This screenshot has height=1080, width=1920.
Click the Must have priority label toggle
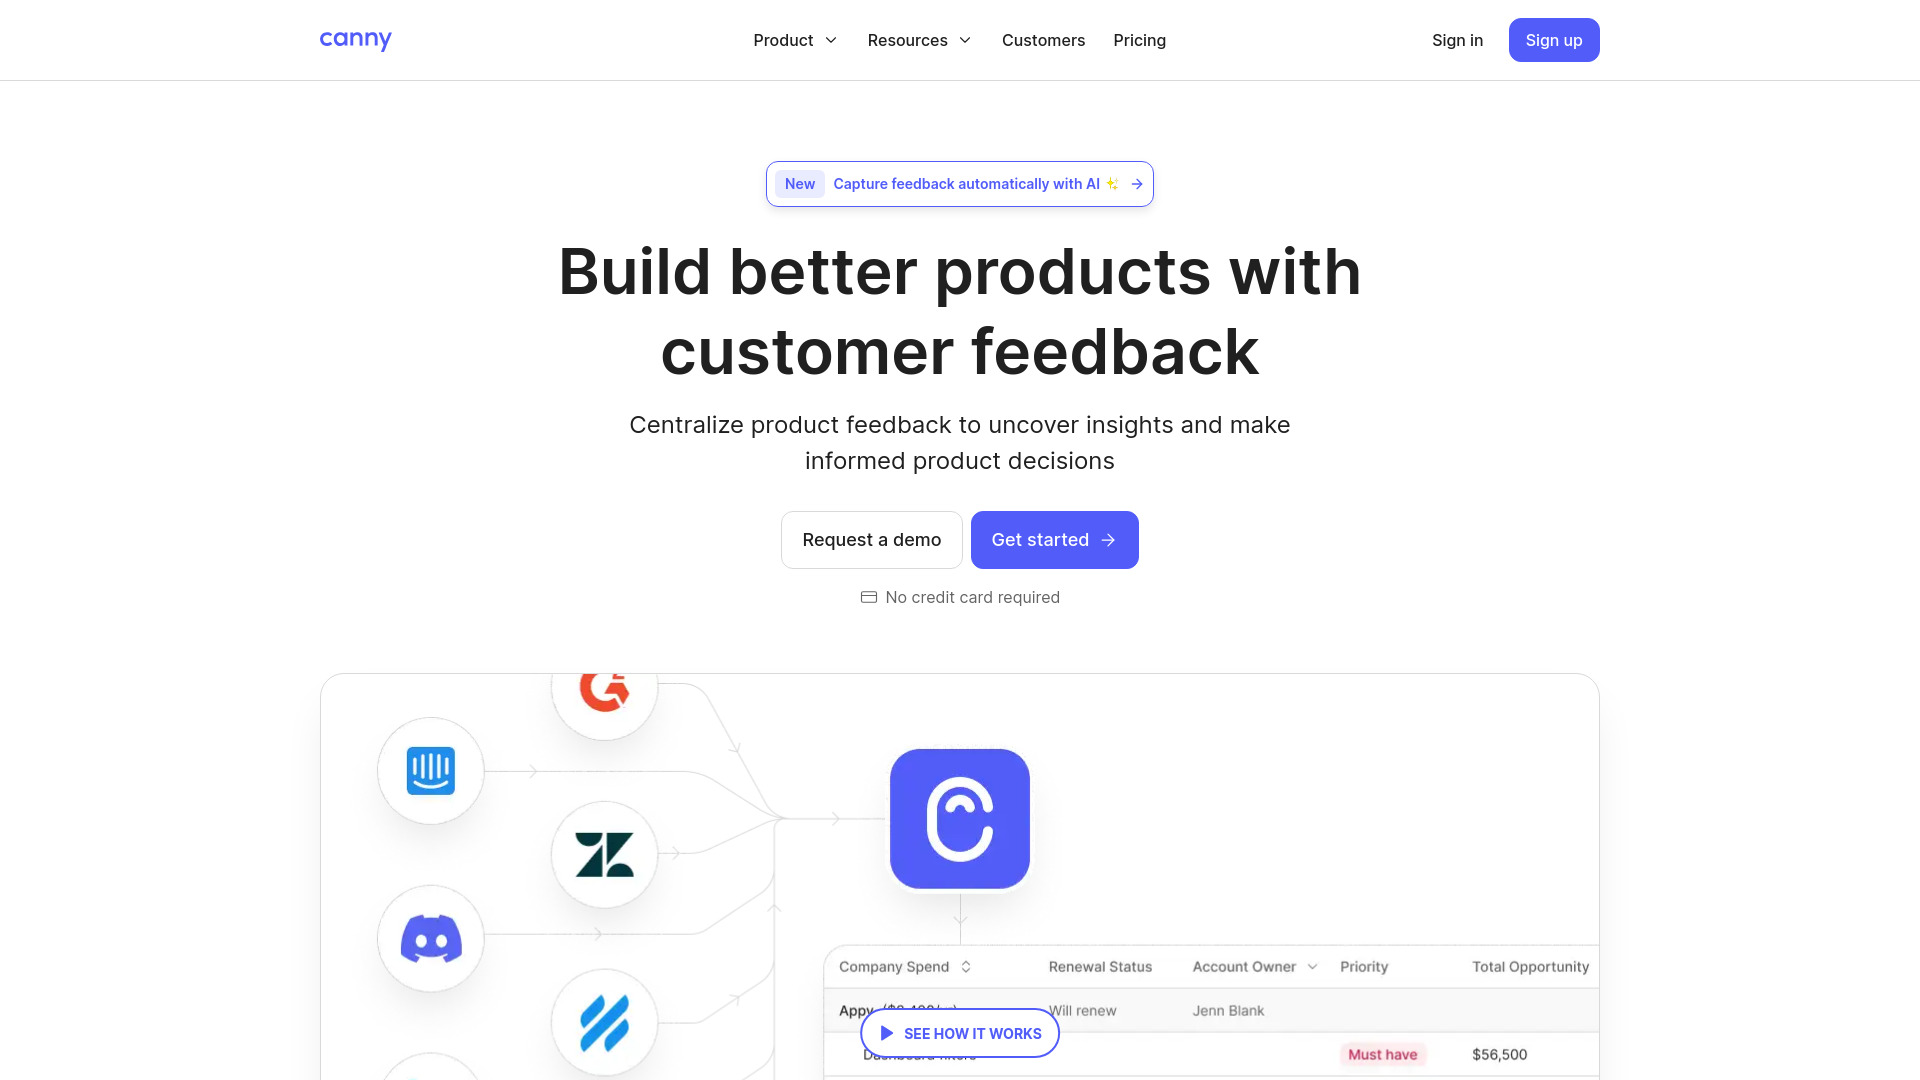[x=1383, y=1054]
